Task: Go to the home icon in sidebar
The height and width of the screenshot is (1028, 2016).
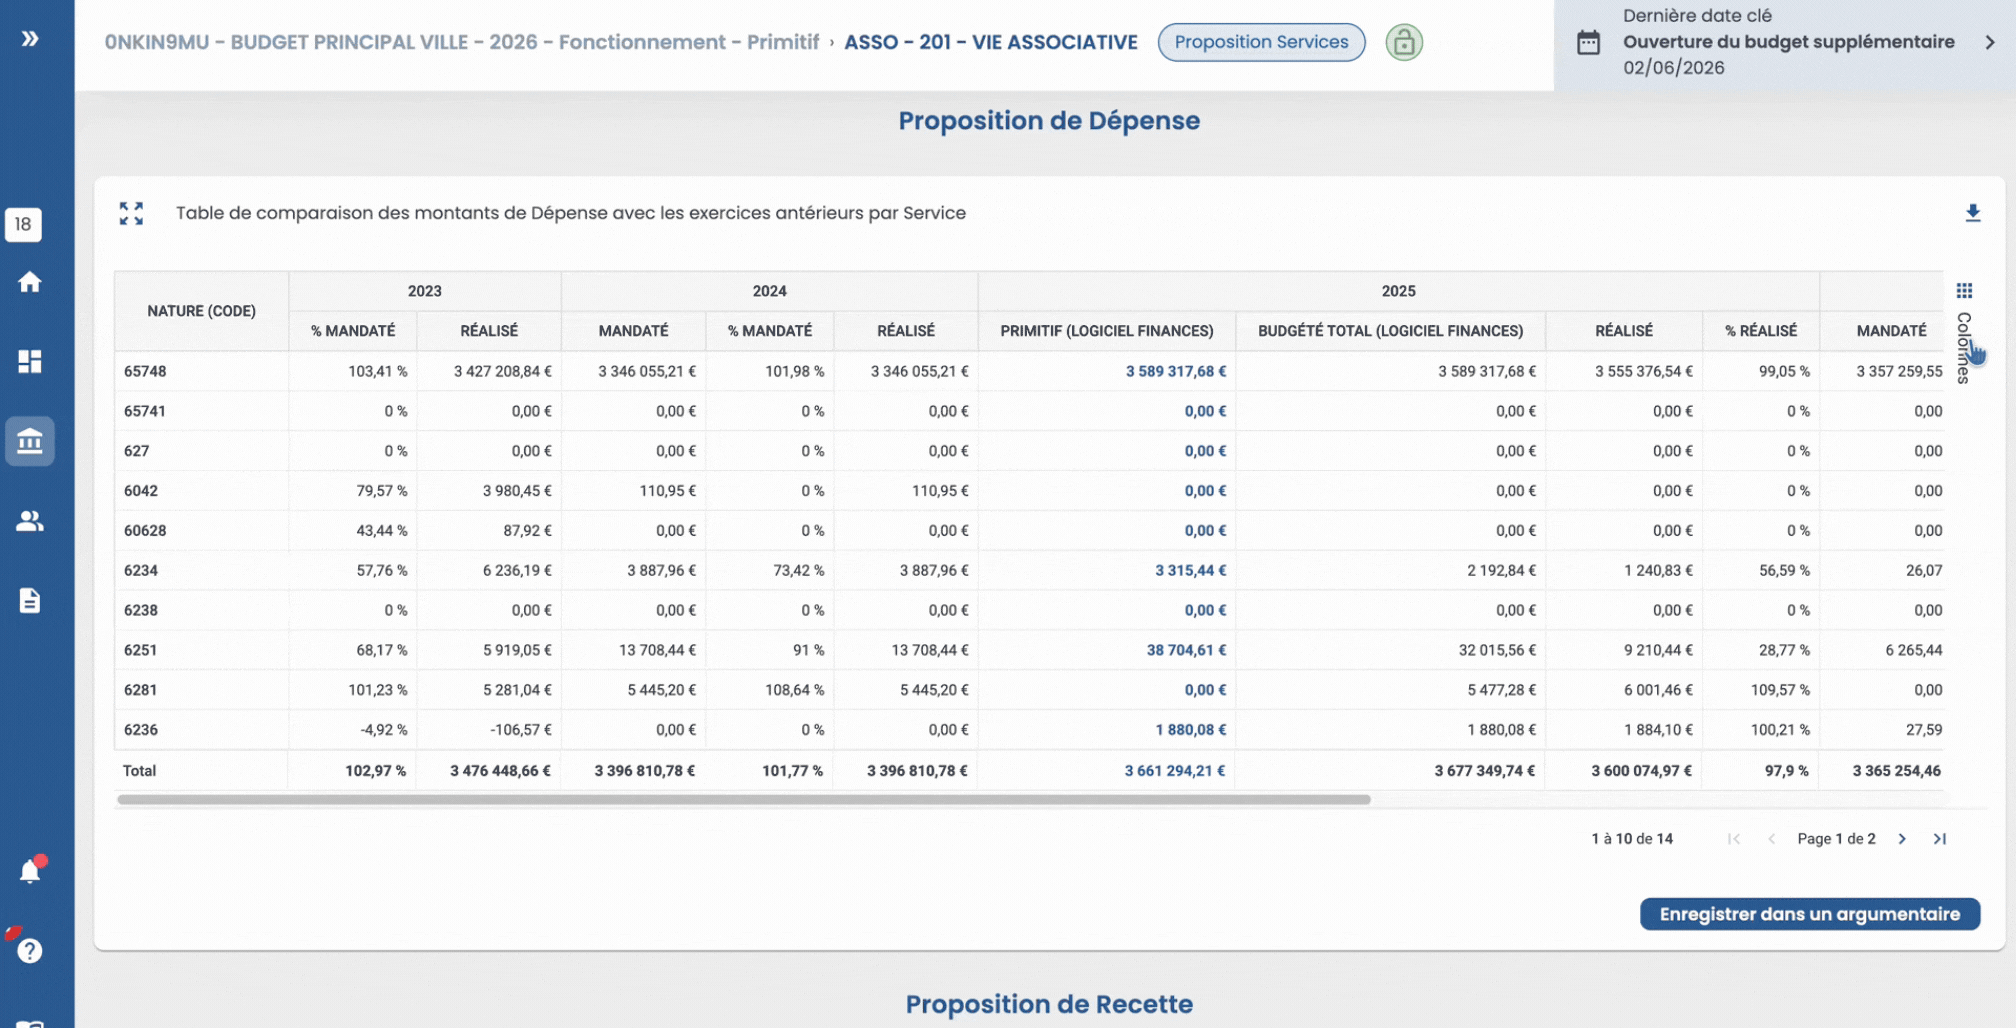Action: pyautogui.click(x=30, y=282)
